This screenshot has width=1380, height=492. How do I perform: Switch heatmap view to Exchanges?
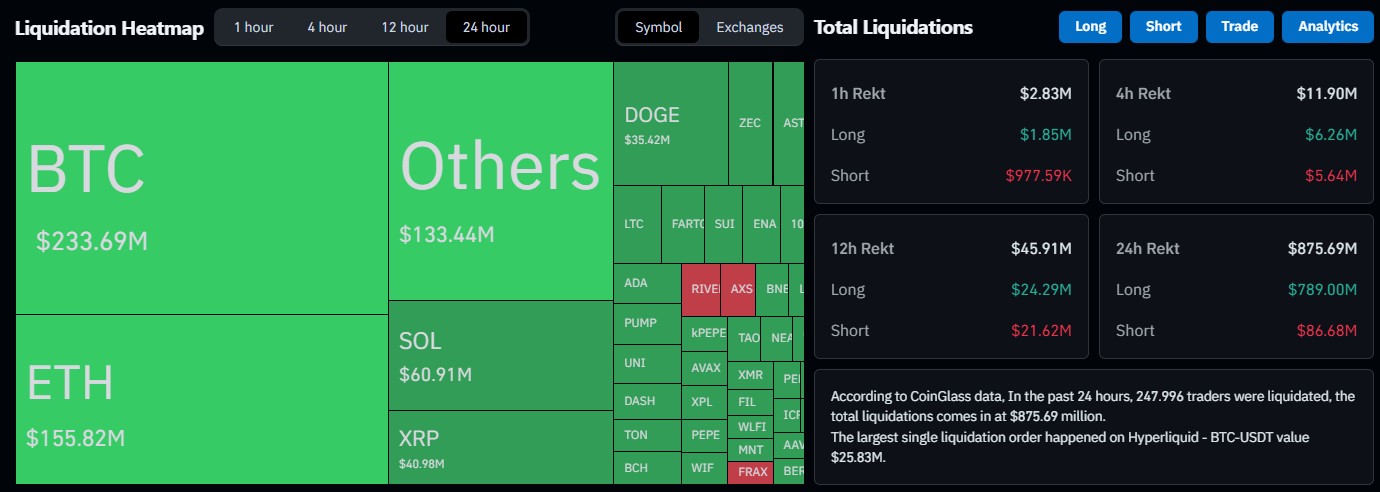click(x=750, y=27)
